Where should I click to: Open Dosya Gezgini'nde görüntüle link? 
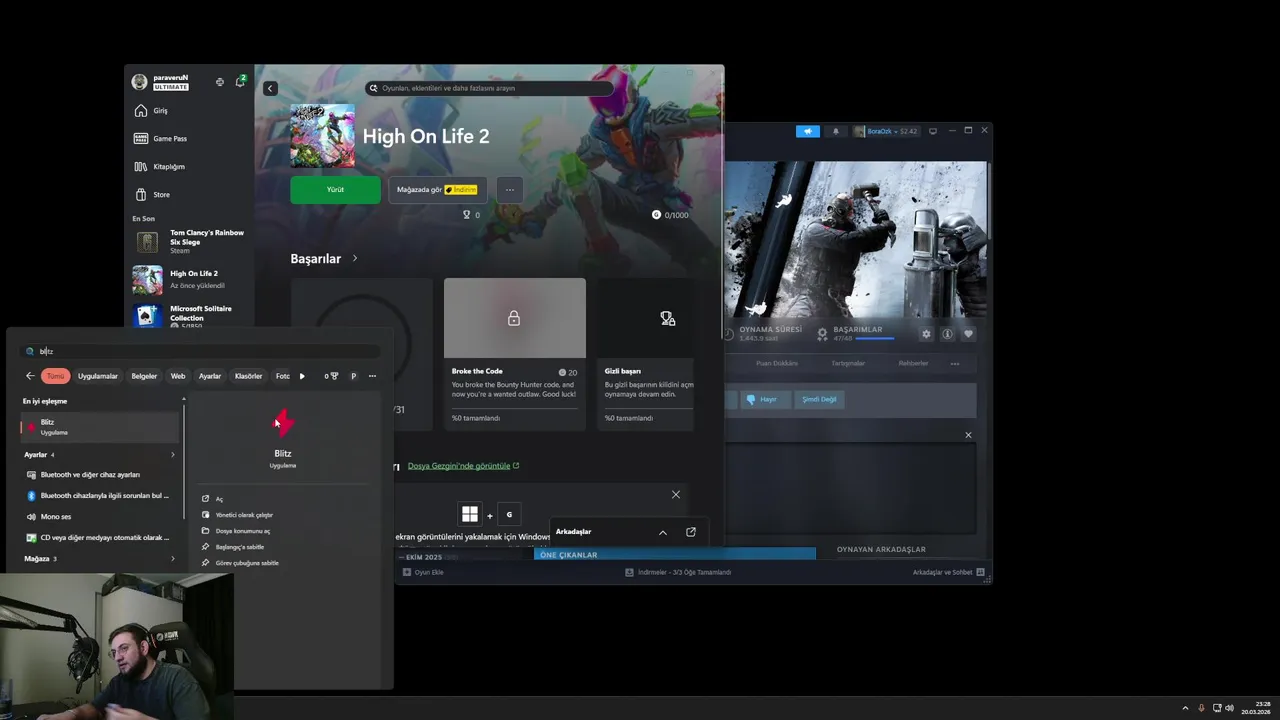(463, 466)
